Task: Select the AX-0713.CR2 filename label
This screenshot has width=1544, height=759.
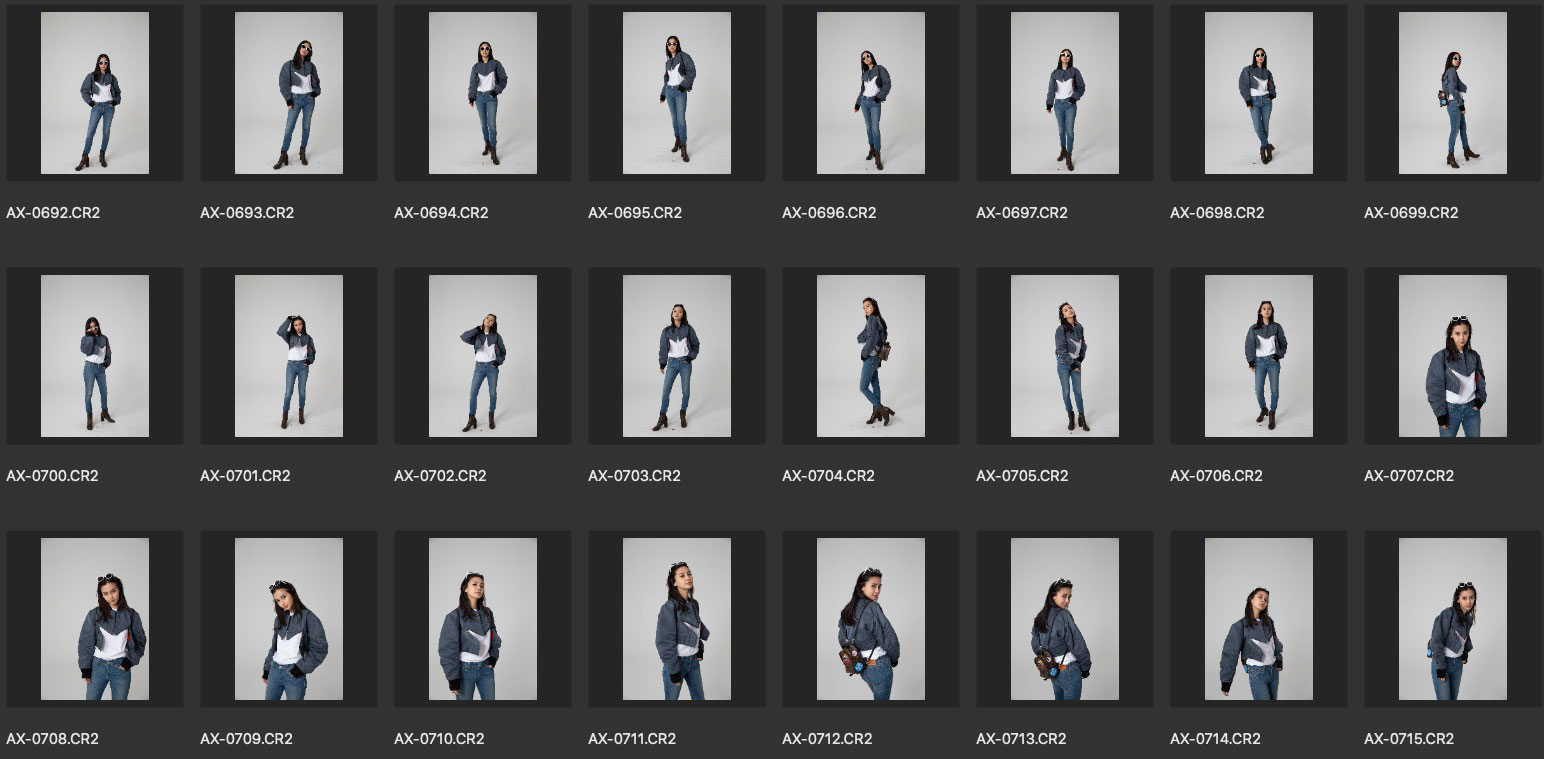Action: tap(1021, 739)
